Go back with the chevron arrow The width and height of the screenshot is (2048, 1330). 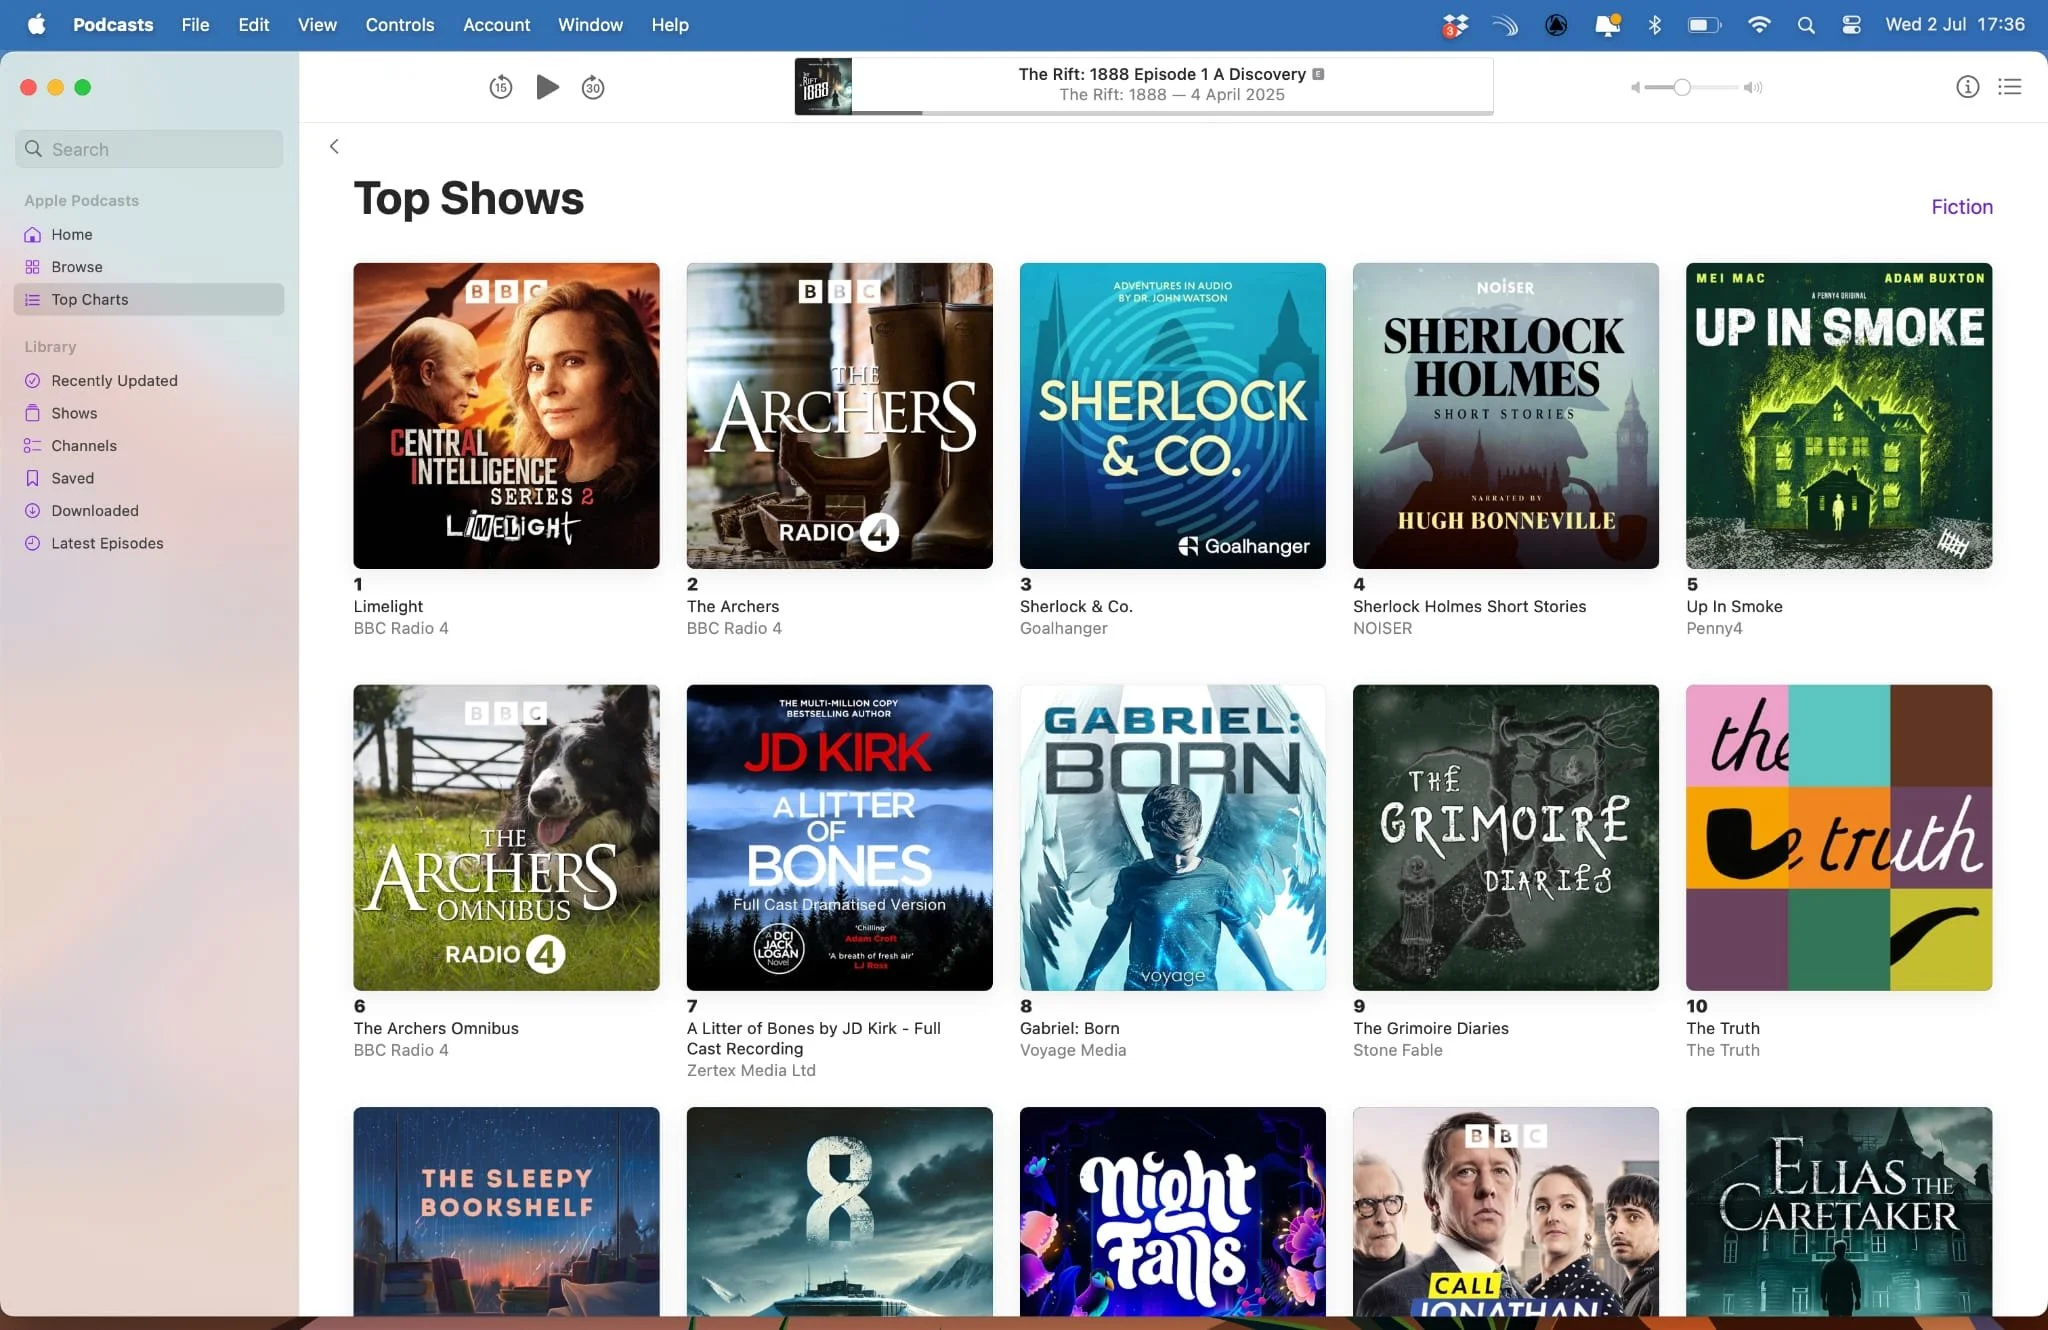tap(334, 146)
